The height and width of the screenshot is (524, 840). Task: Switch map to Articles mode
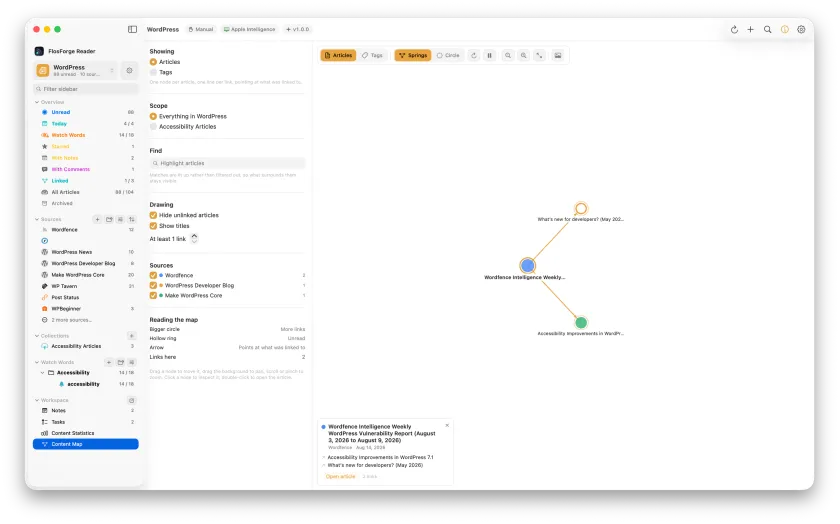(339, 55)
